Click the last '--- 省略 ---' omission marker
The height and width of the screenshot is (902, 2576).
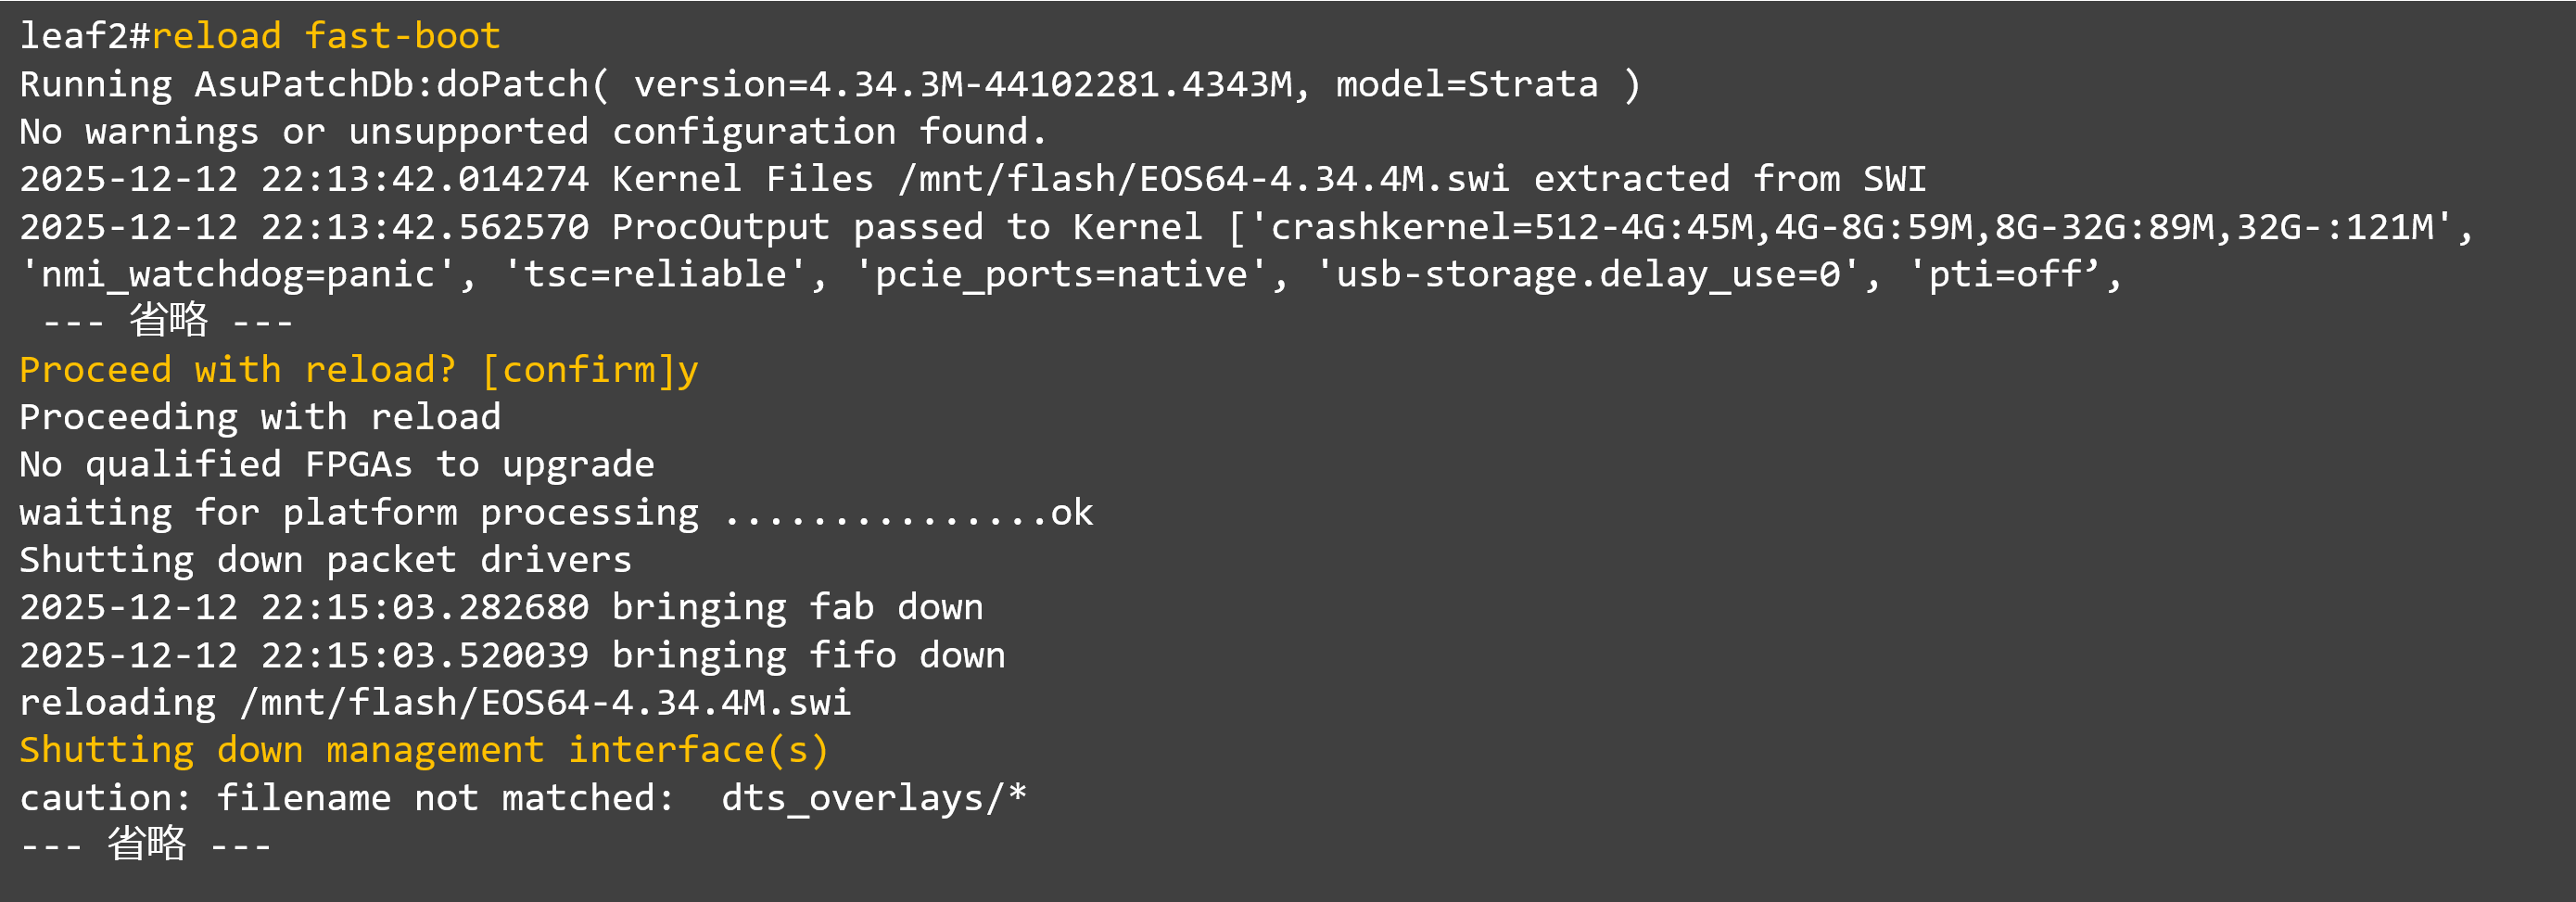tap(146, 845)
